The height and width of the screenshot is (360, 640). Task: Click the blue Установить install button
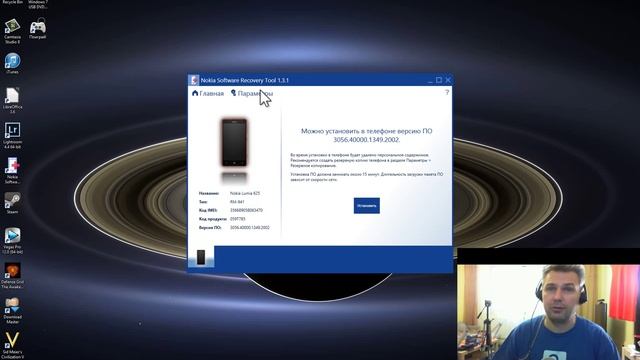pyautogui.click(x=367, y=206)
